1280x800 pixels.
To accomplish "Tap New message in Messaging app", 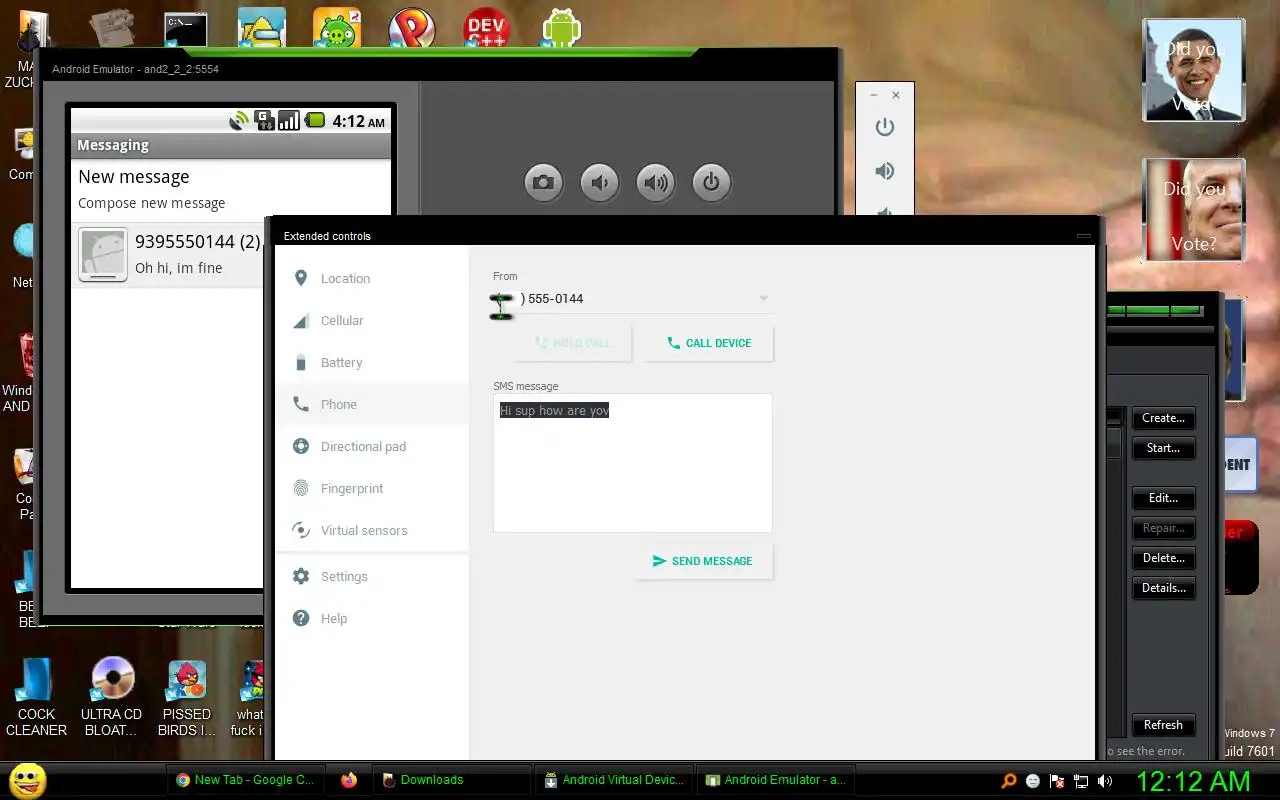I will (x=230, y=190).
